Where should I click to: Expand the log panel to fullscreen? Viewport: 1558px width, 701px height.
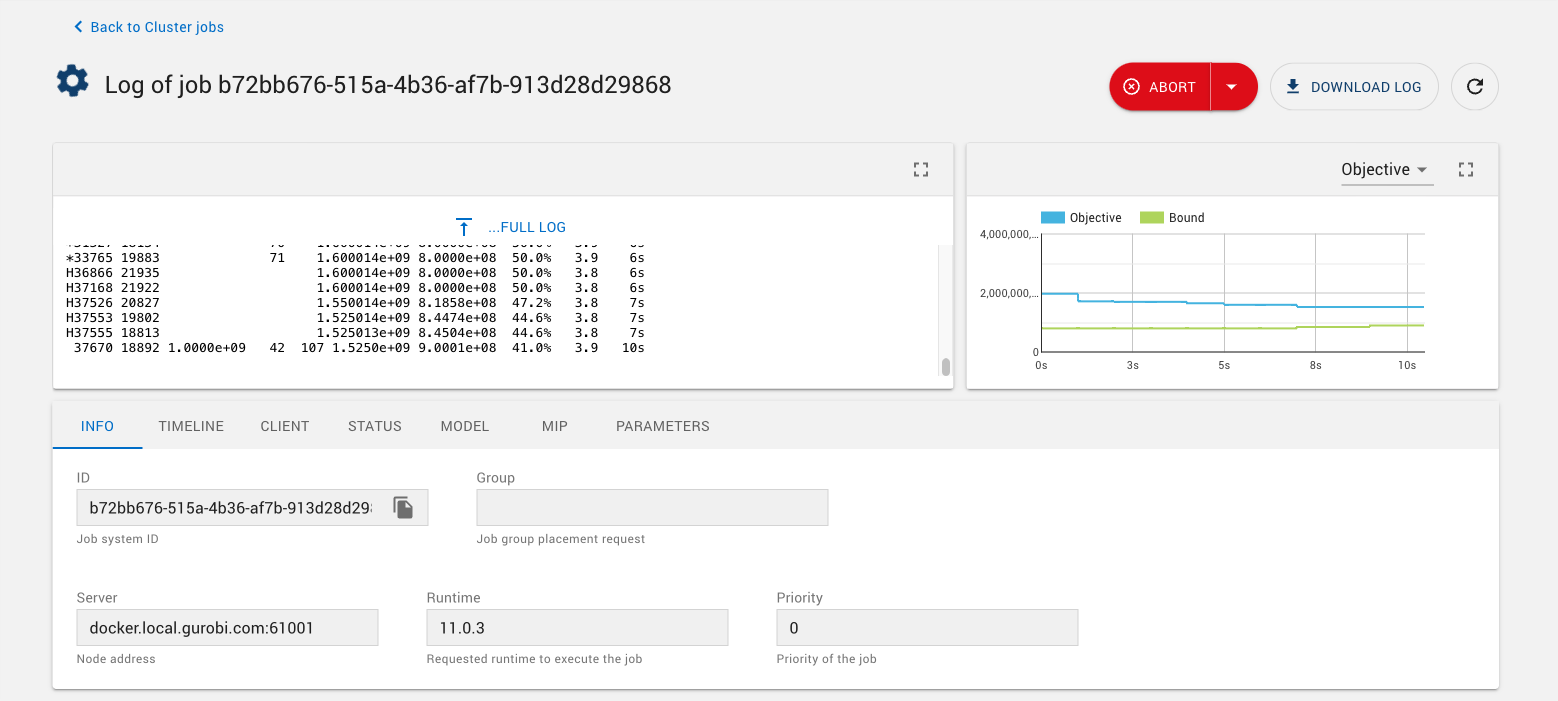pyautogui.click(x=921, y=170)
